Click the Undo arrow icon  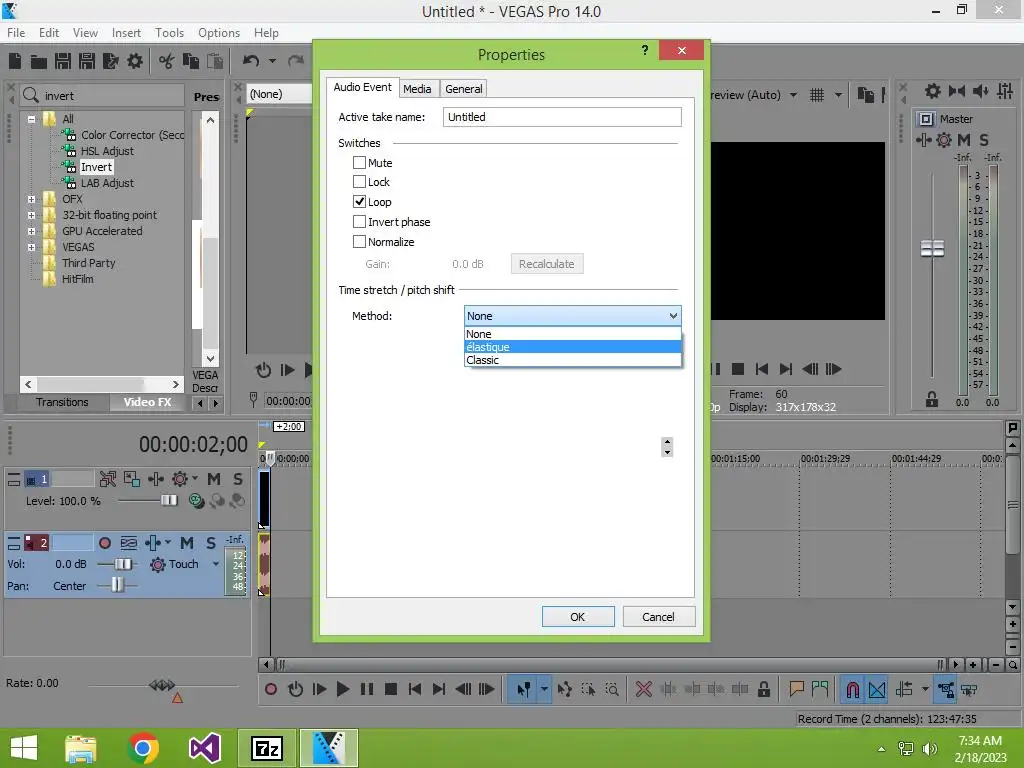click(x=251, y=61)
